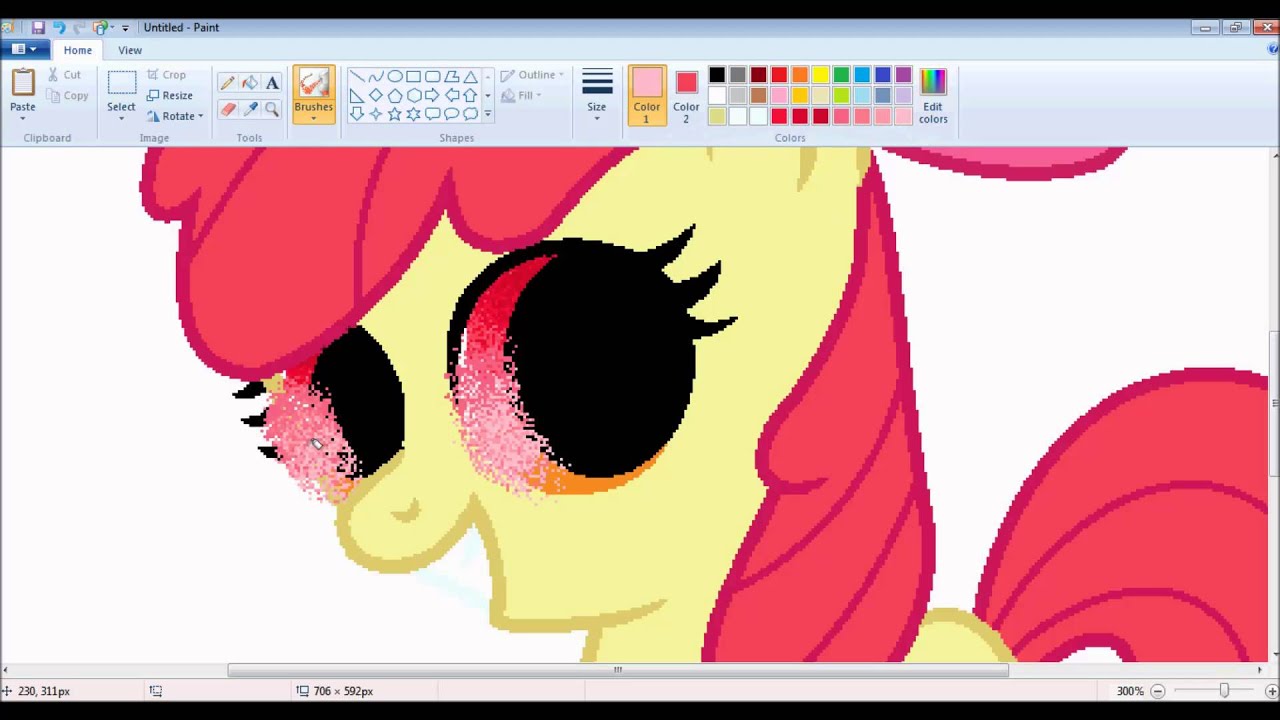Image resolution: width=1280 pixels, height=720 pixels.
Task: Click the Paste clipboard icon
Action: coord(22,82)
